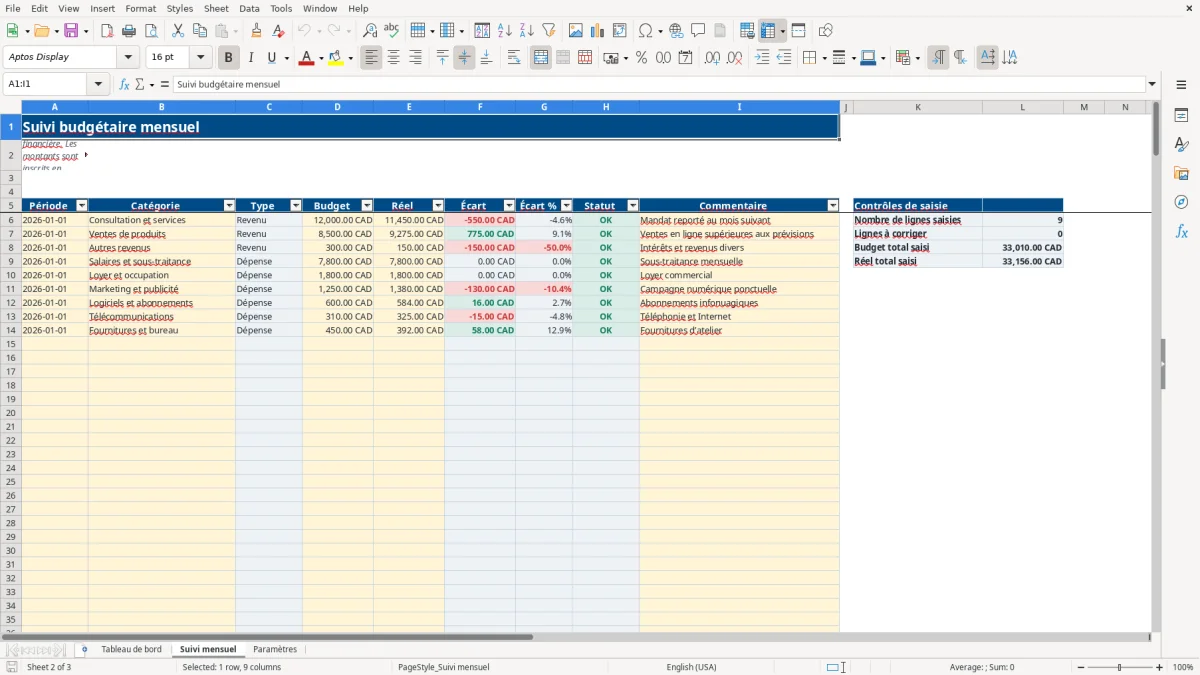Screen dimensions: 1200x675
Task: Toggle Bold formatting button
Action: [228, 58]
